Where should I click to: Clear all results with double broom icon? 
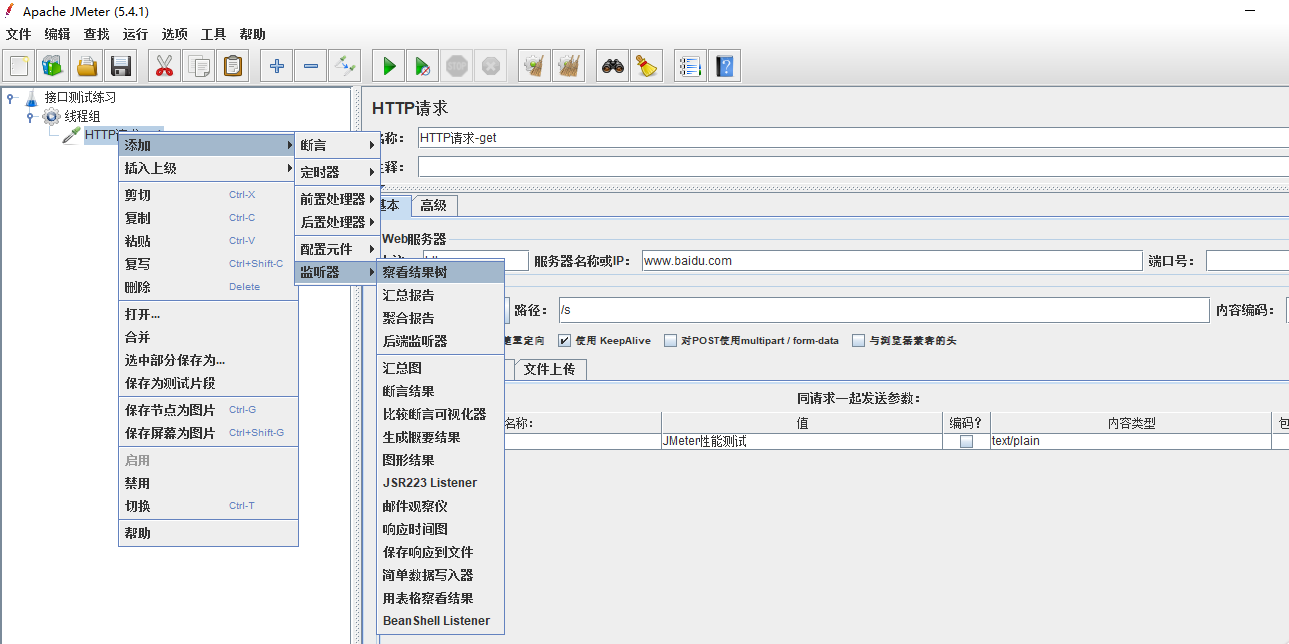[x=569, y=66]
